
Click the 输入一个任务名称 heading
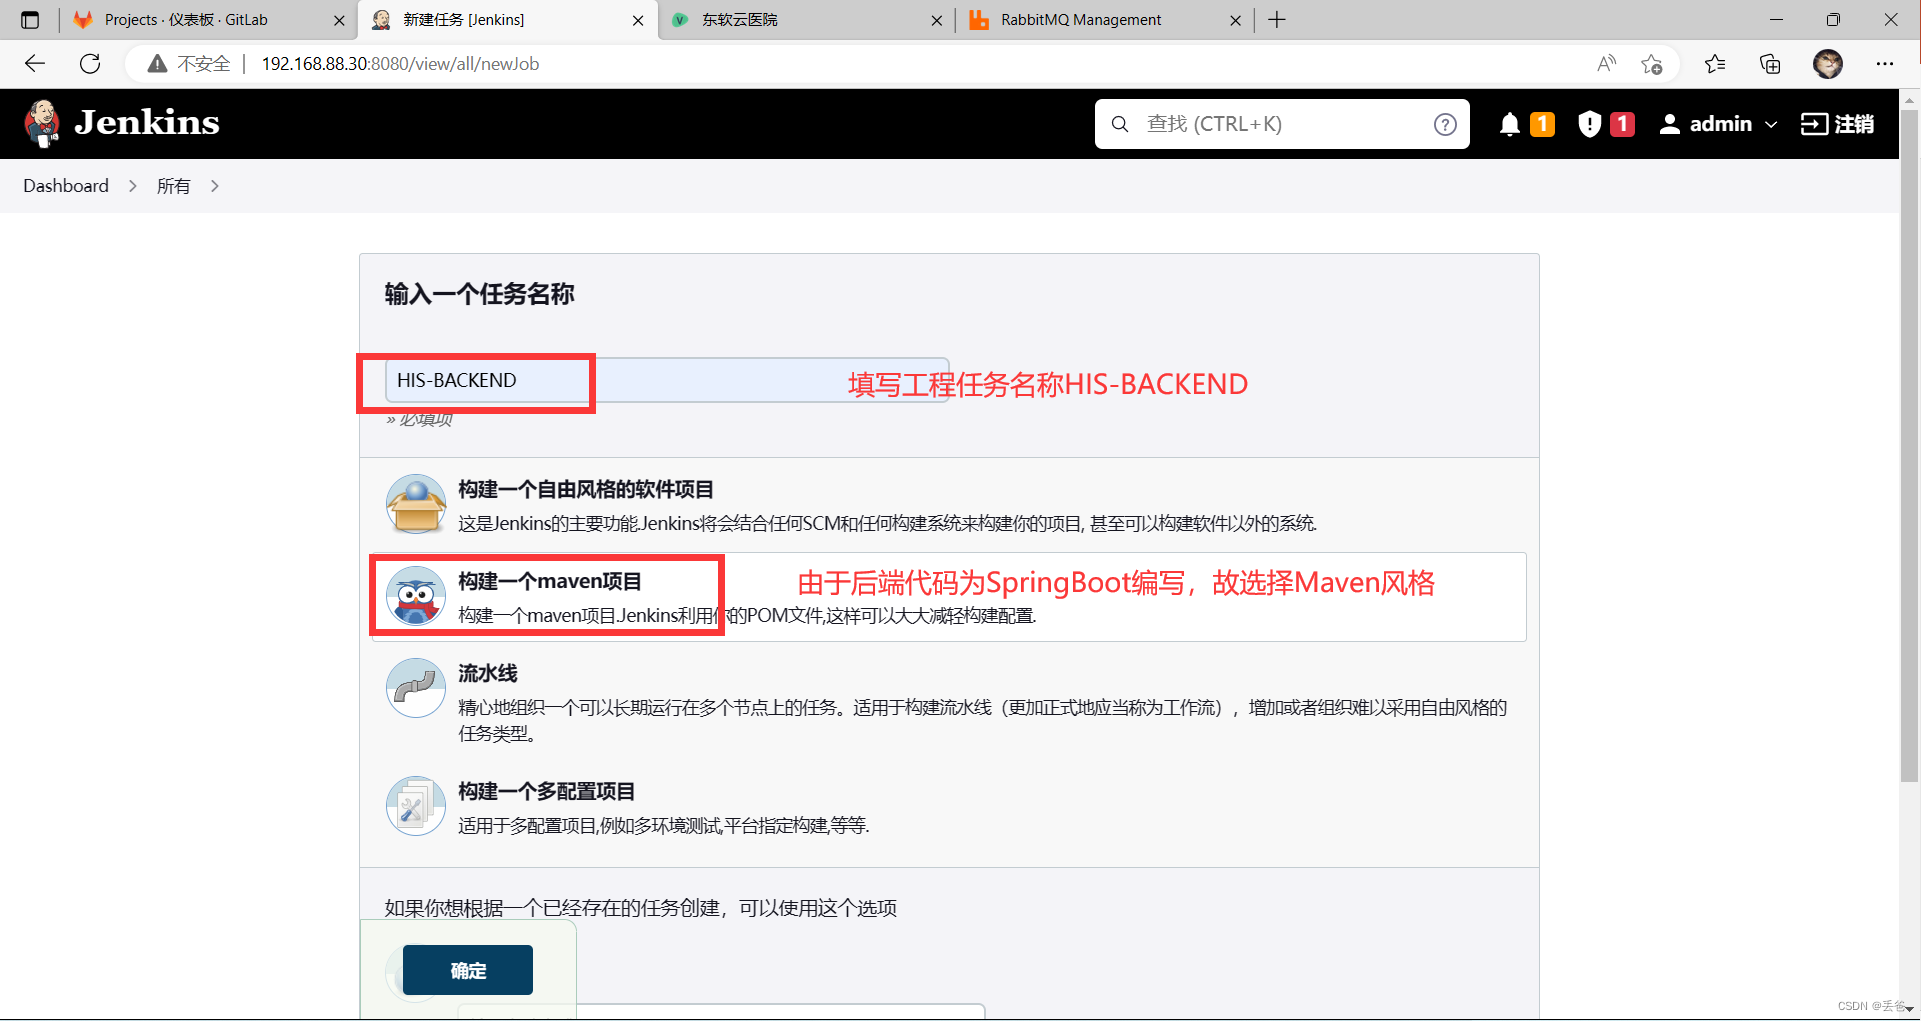coord(479,294)
